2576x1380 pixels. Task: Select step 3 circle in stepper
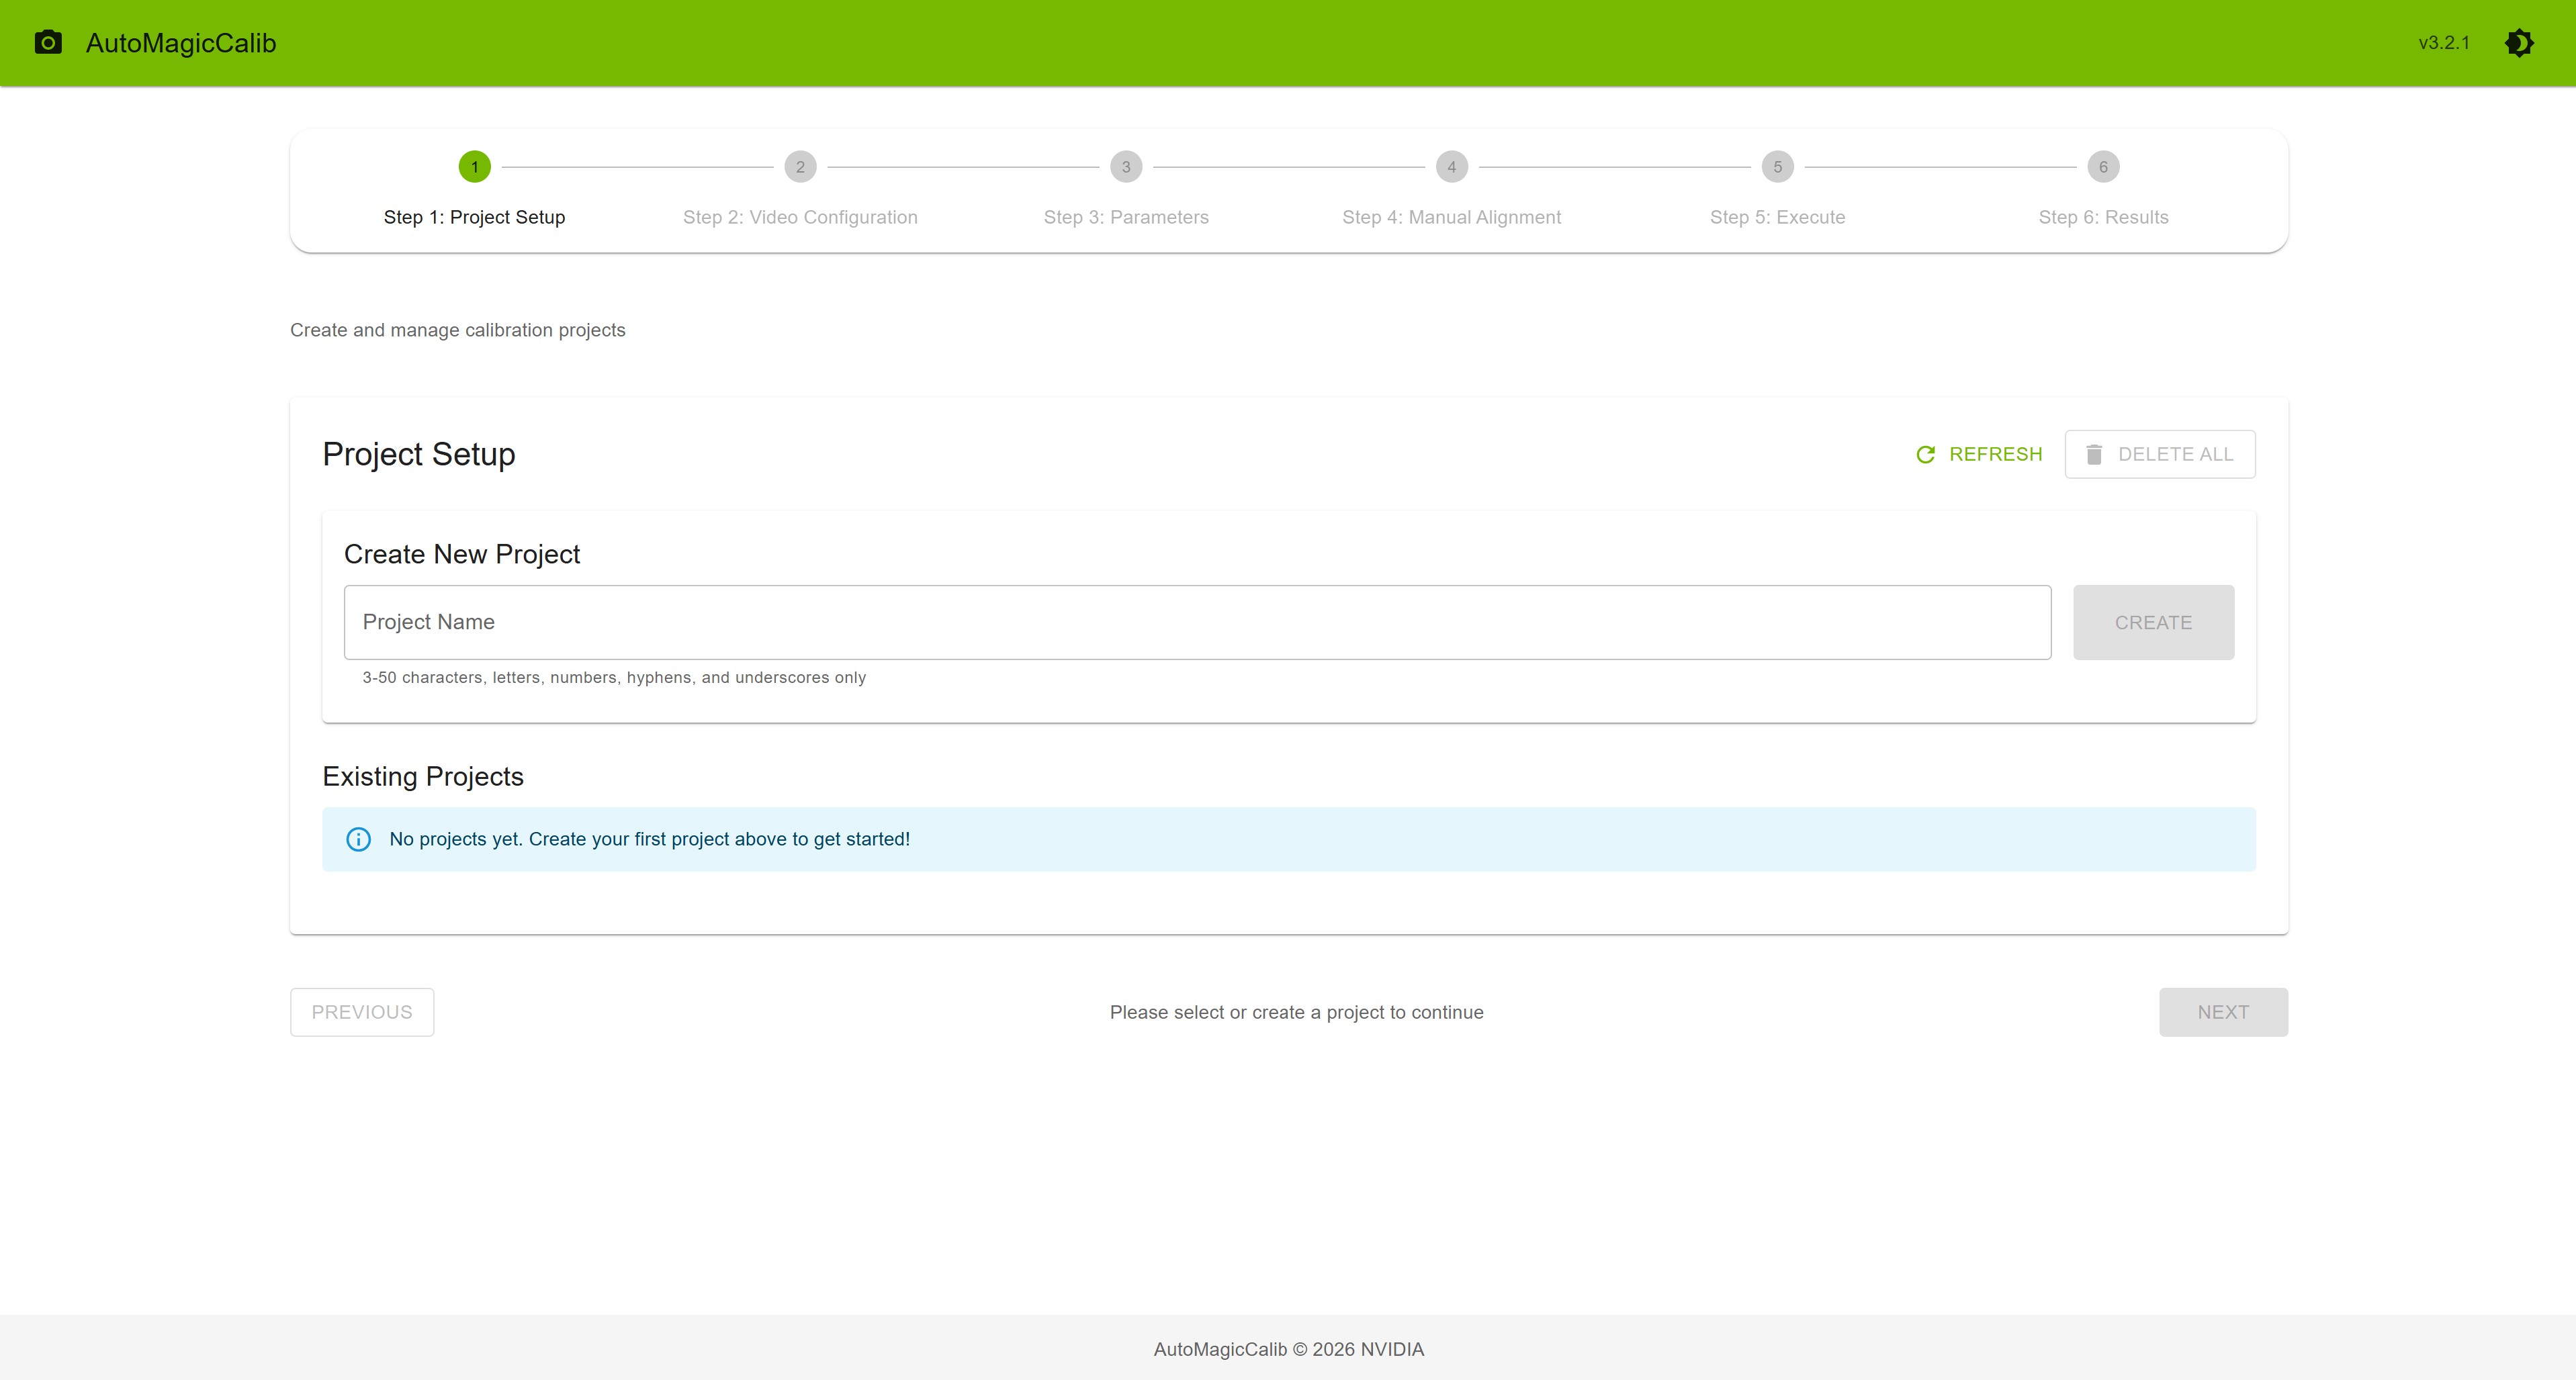pyautogui.click(x=1126, y=167)
